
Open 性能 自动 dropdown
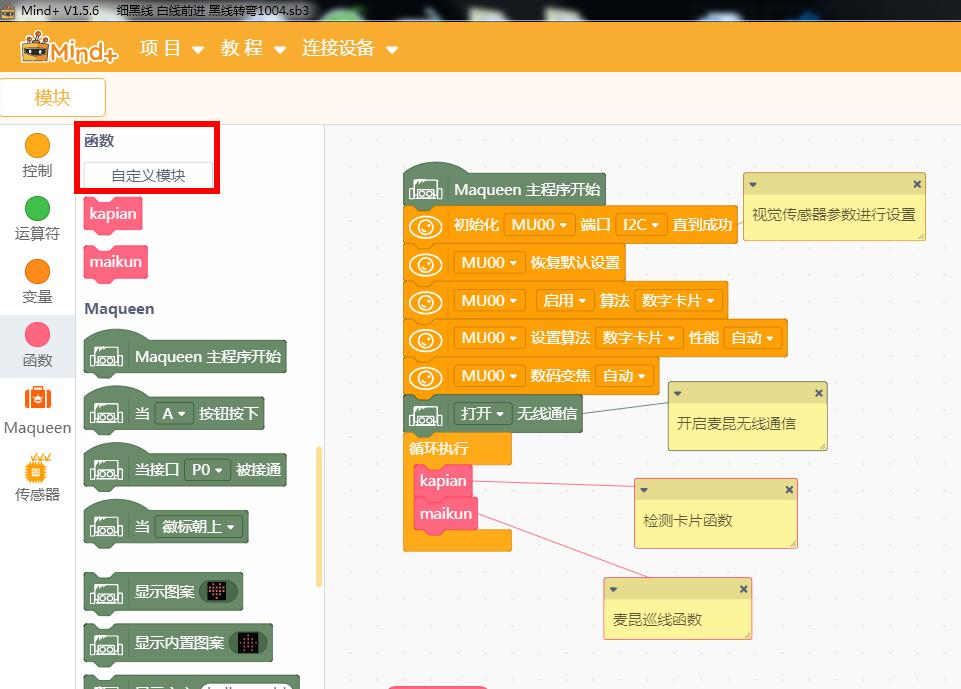752,338
